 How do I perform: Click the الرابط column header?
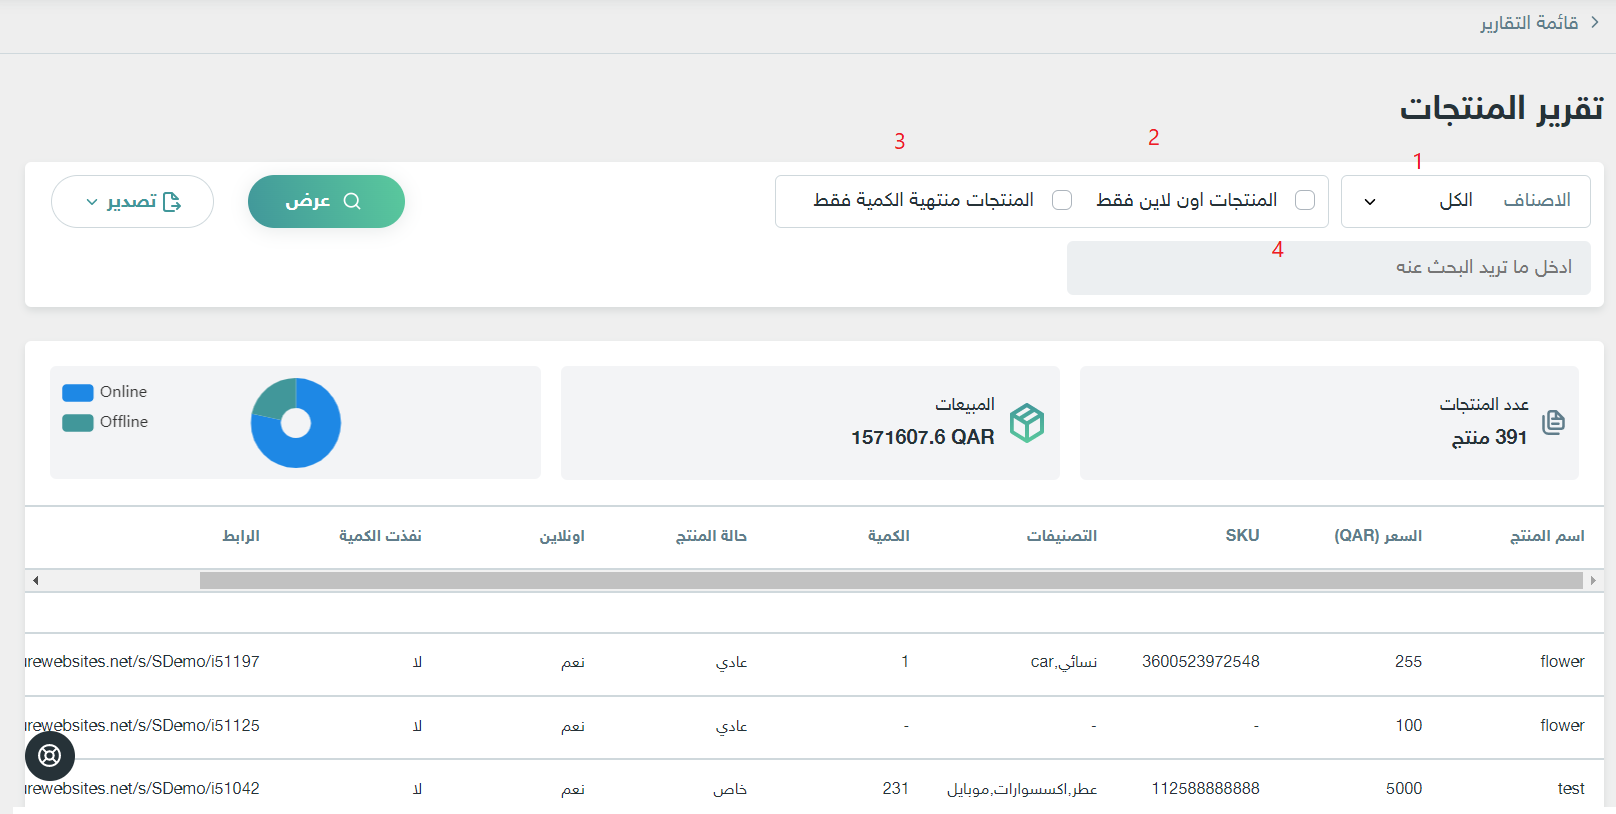(241, 536)
